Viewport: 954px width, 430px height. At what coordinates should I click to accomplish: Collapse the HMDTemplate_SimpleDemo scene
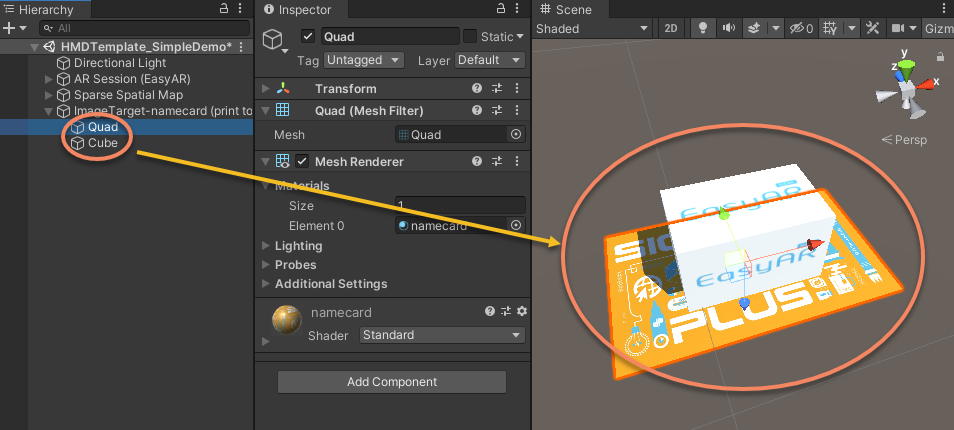pos(34,47)
